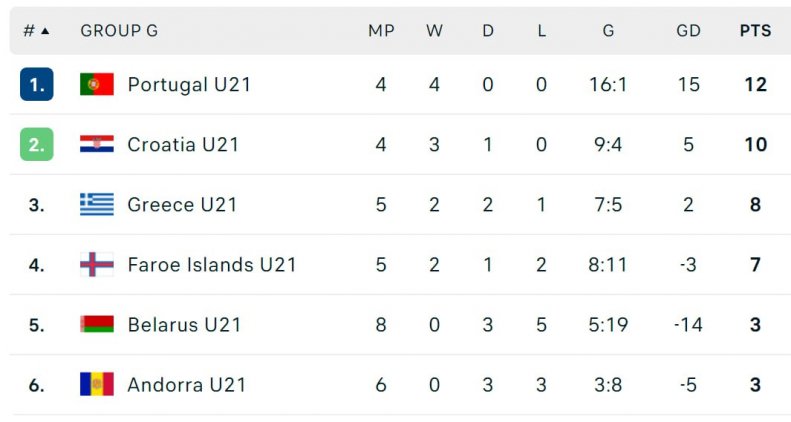
Task: Click the GROUP G header label
Action: [119, 31]
